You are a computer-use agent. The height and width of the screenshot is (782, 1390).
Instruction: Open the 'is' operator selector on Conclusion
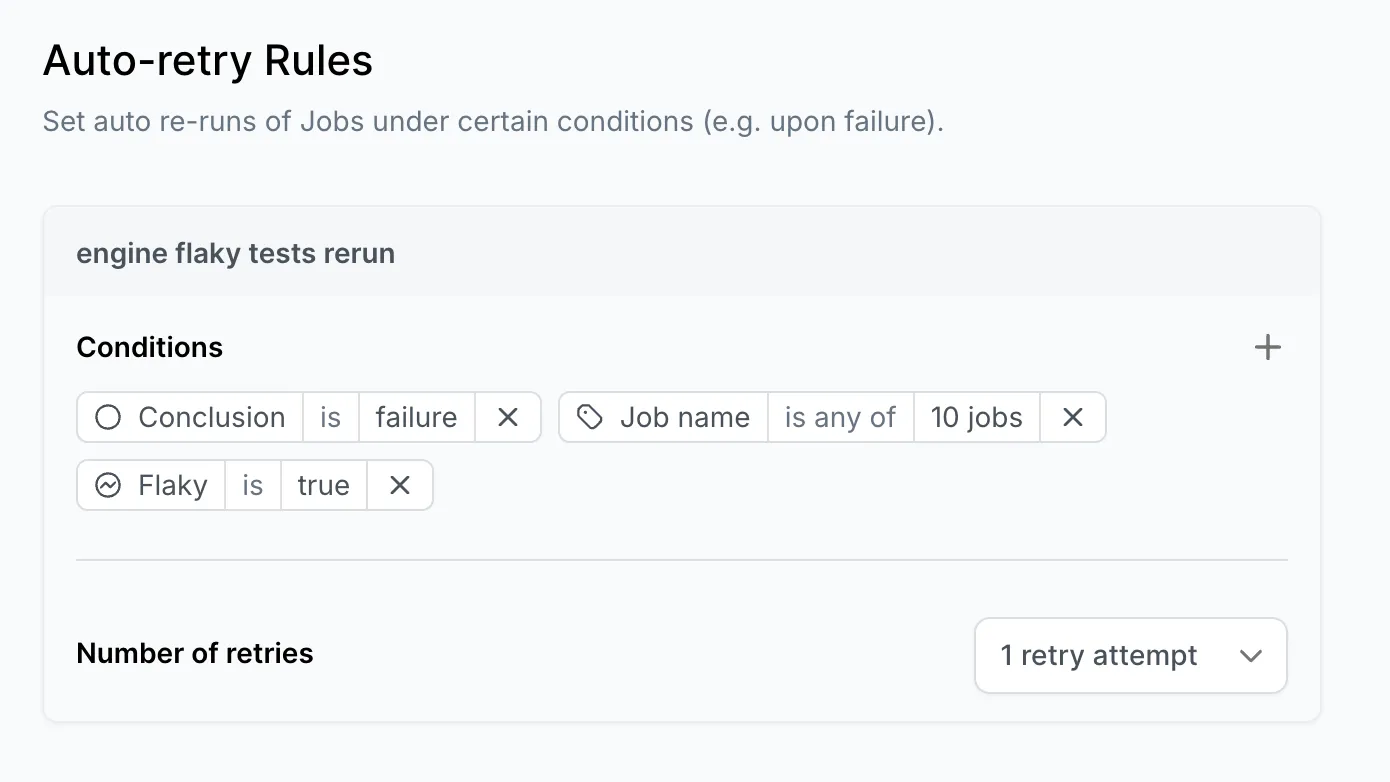[330, 417]
